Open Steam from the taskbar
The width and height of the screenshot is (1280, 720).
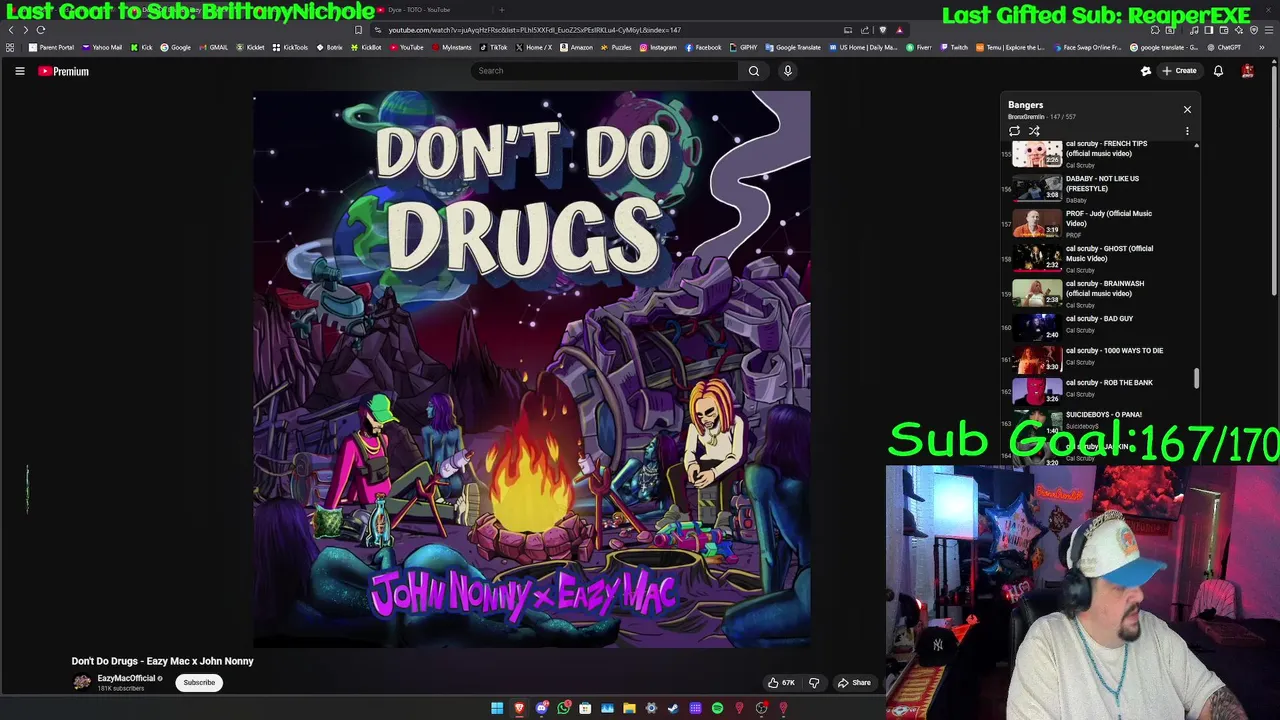point(673,709)
